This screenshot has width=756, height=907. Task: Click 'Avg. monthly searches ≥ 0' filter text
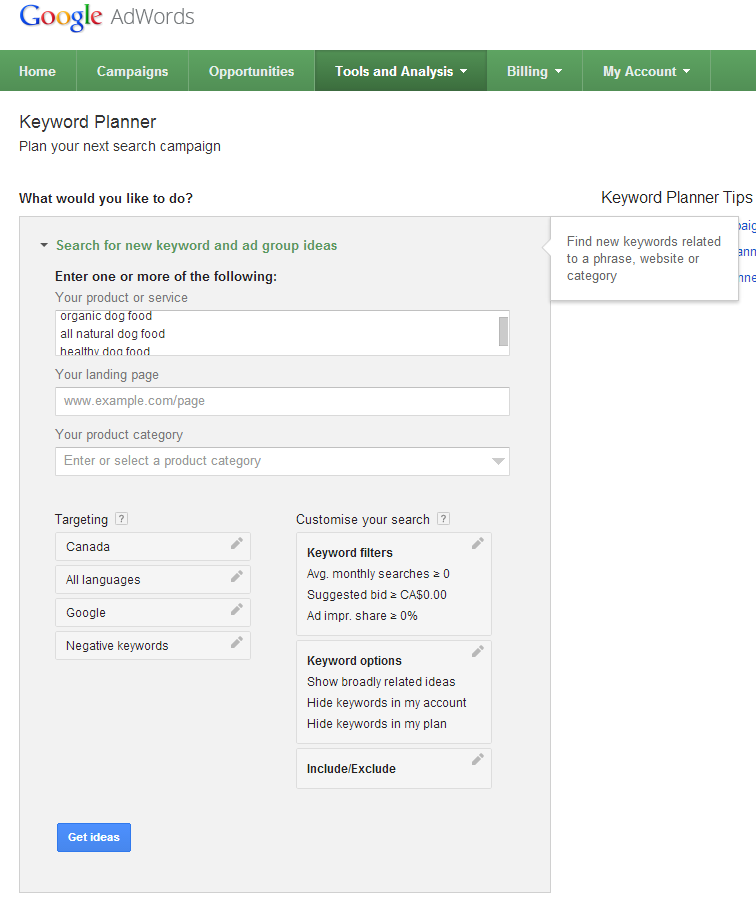378,574
